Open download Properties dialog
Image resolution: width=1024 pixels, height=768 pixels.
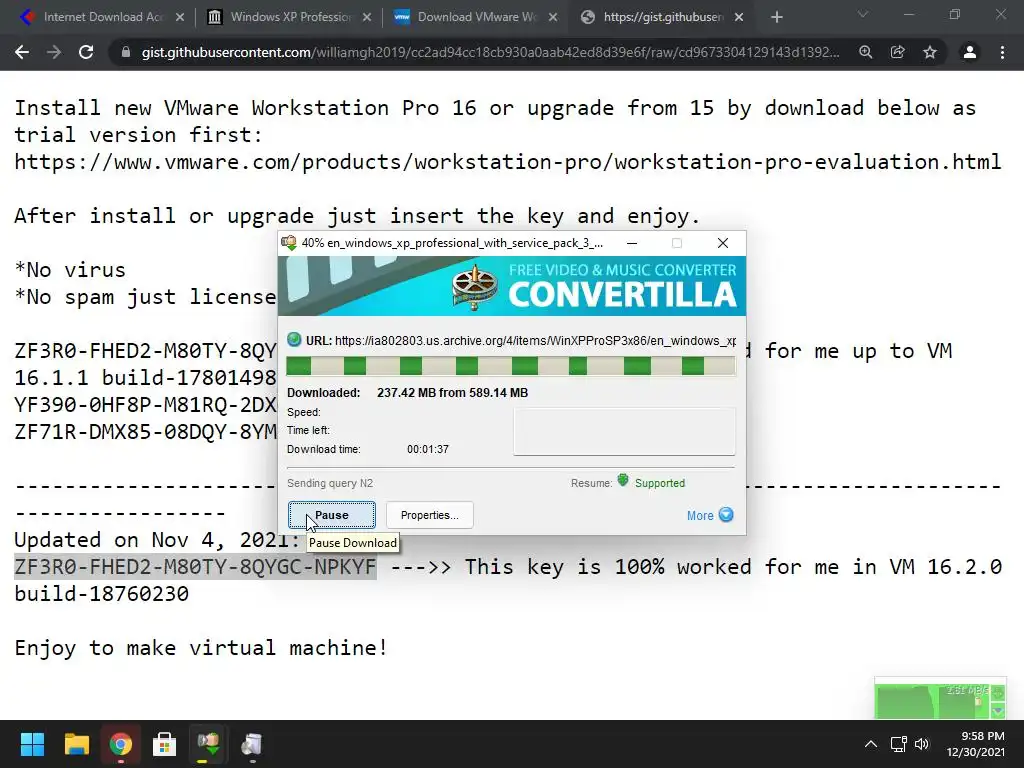pyautogui.click(x=430, y=515)
